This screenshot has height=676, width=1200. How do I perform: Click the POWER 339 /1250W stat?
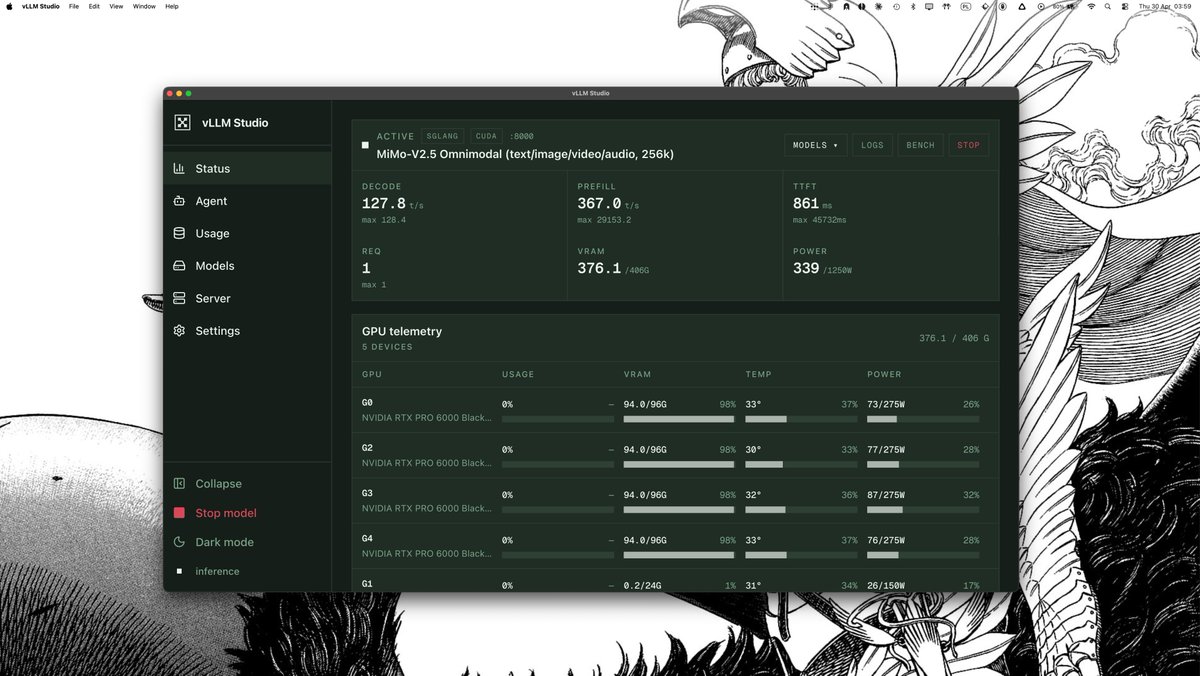pyautogui.click(x=822, y=269)
